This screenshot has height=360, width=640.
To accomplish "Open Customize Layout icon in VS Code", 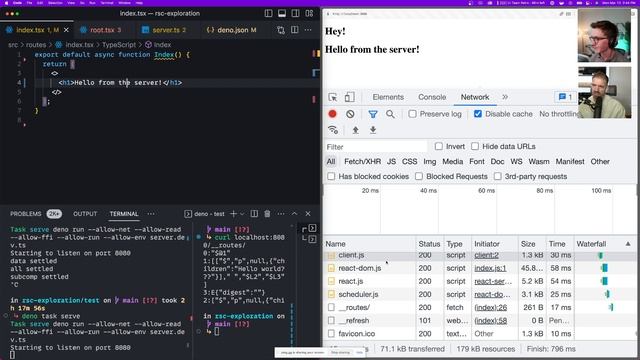I will click(309, 13).
